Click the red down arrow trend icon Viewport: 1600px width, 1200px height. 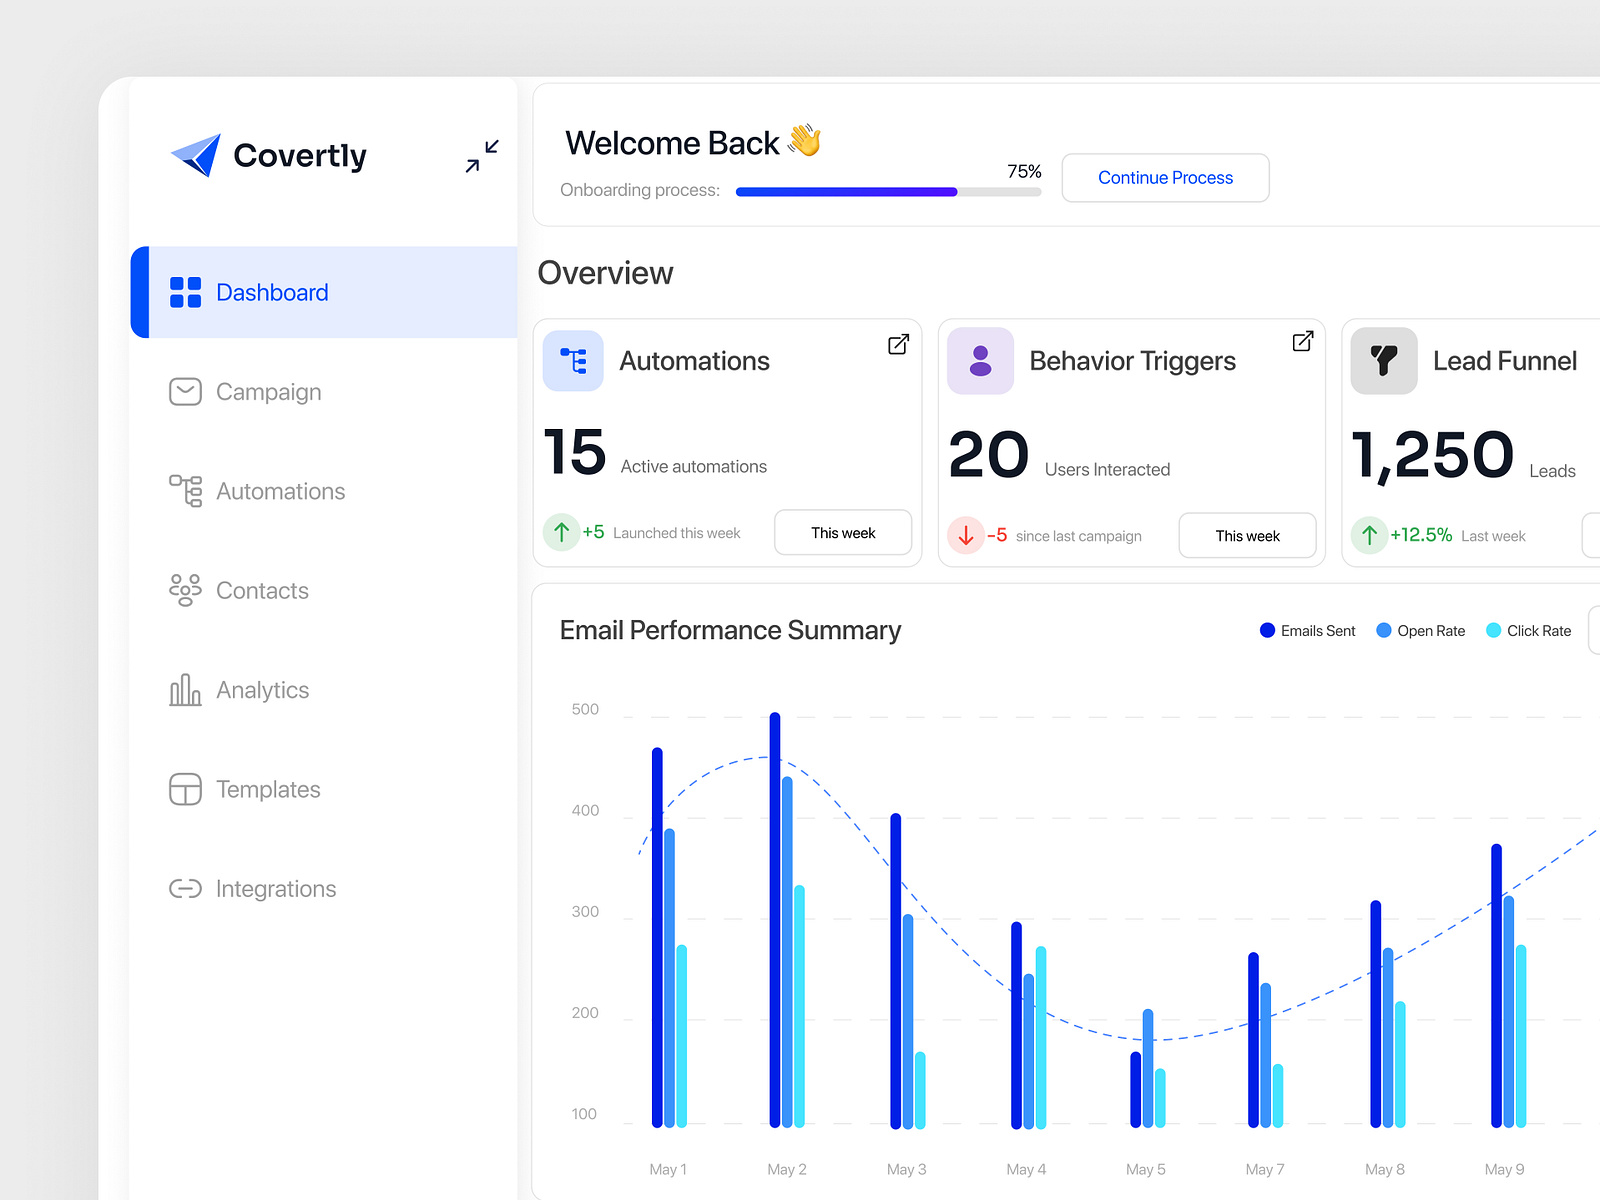tap(966, 536)
